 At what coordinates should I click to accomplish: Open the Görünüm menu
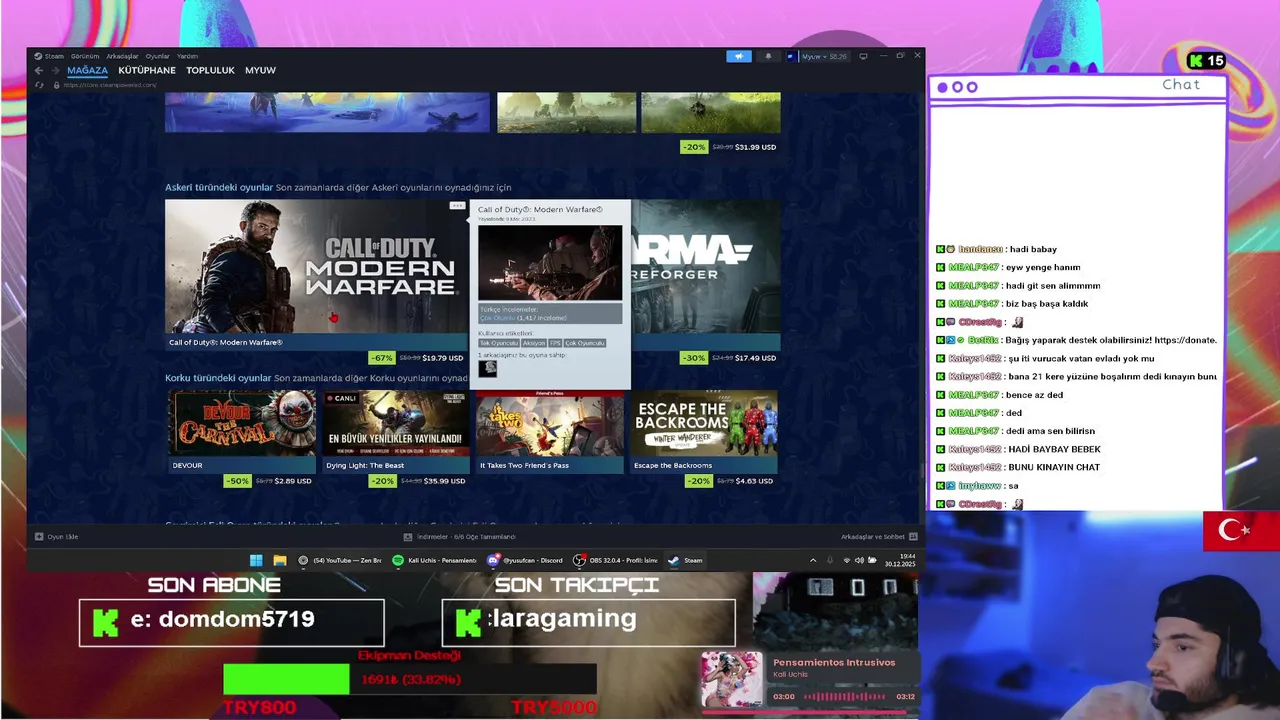[x=85, y=56]
